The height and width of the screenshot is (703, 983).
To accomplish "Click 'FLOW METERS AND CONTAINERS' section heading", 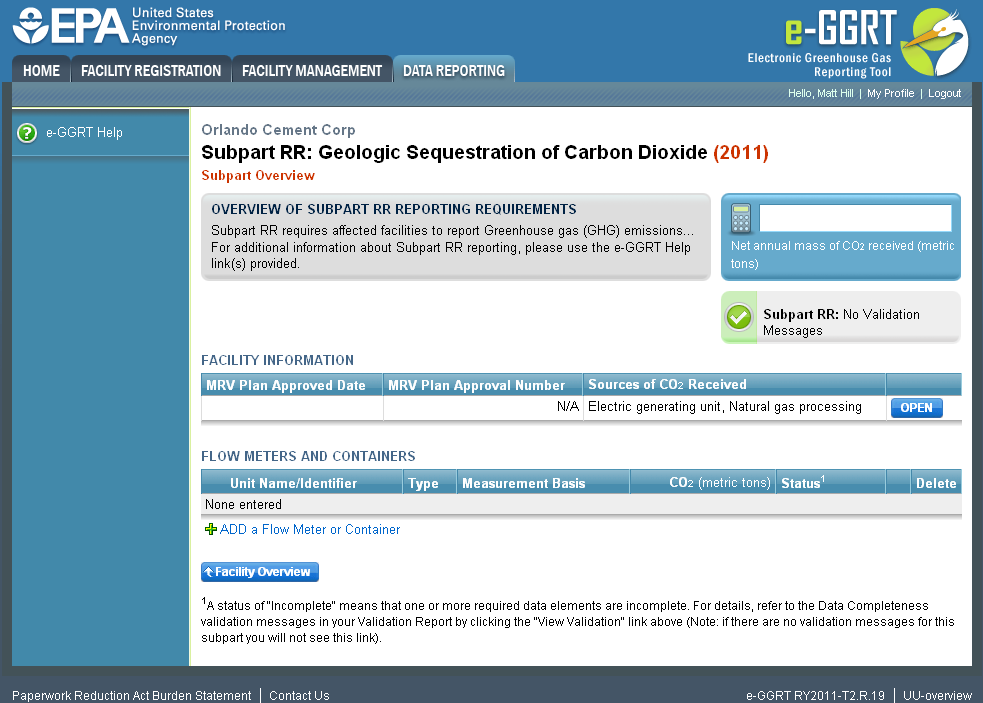I will [x=308, y=456].
